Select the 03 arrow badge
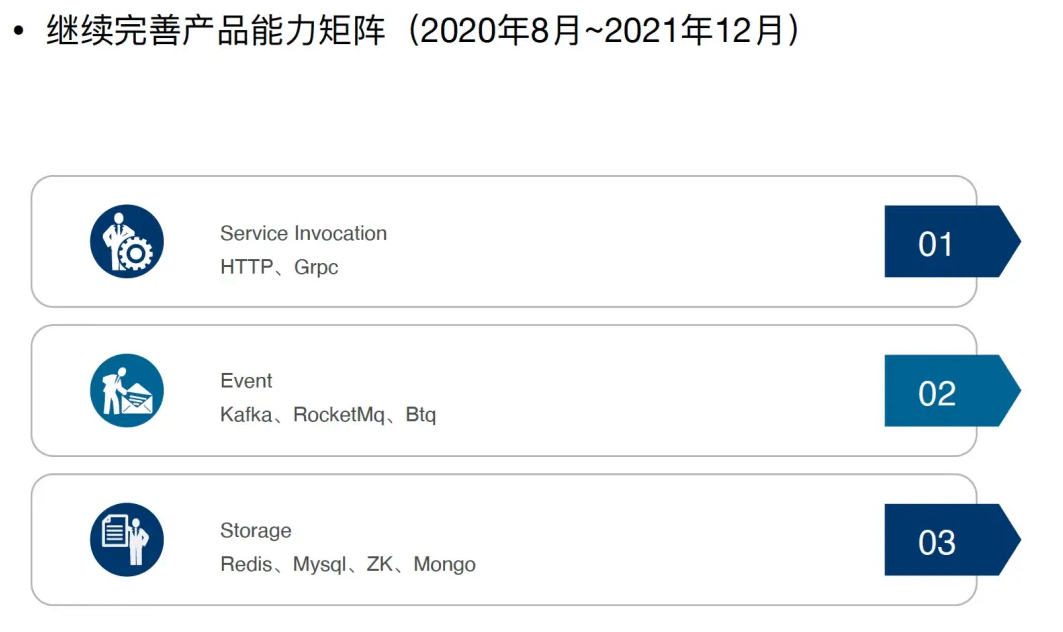This screenshot has height=632, width=1063. [x=952, y=540]
